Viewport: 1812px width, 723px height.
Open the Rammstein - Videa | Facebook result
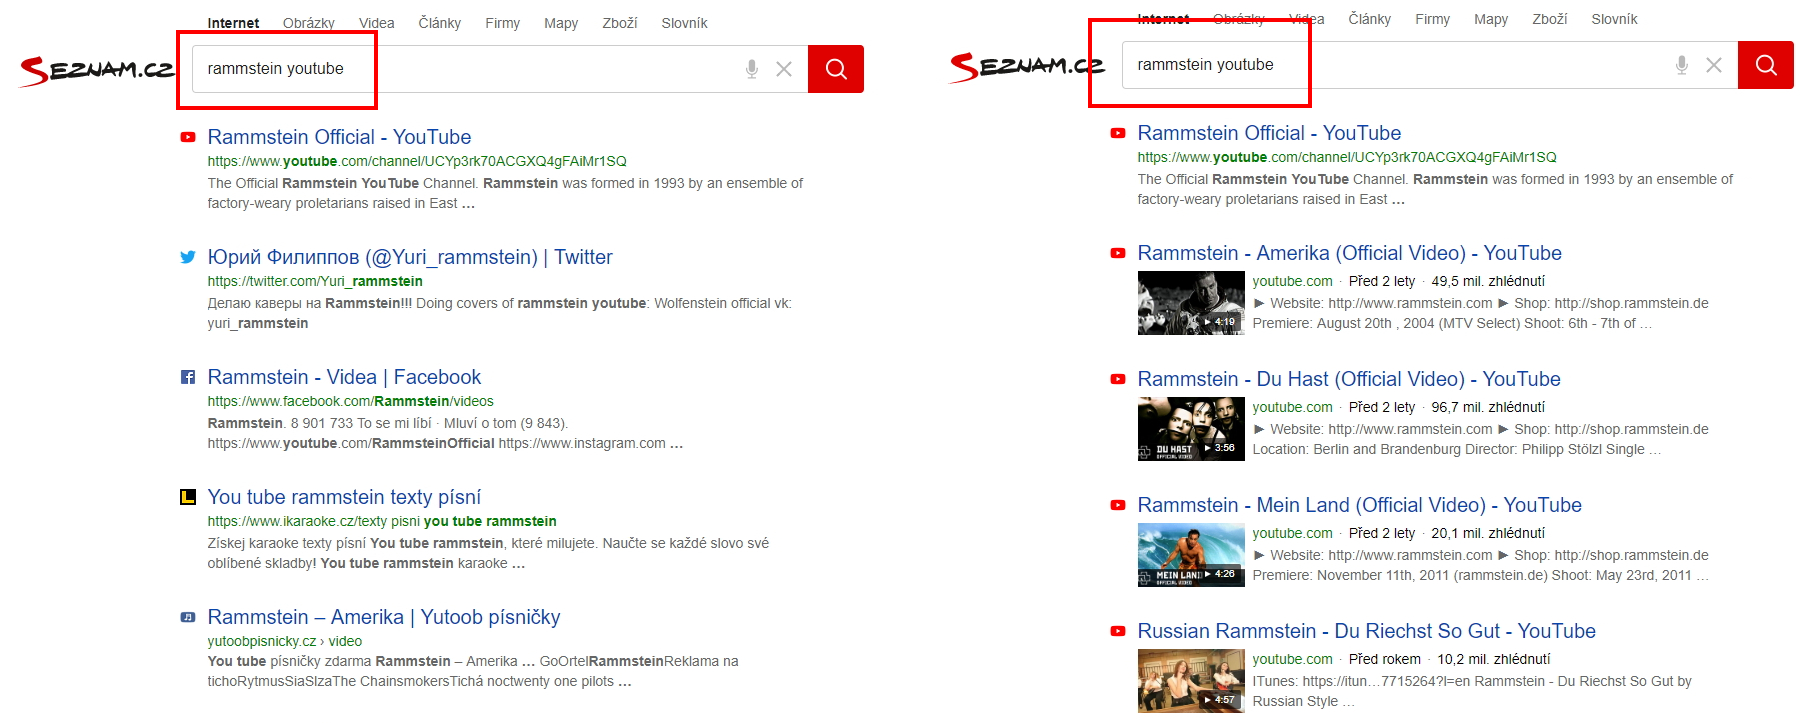click(344, 377)
